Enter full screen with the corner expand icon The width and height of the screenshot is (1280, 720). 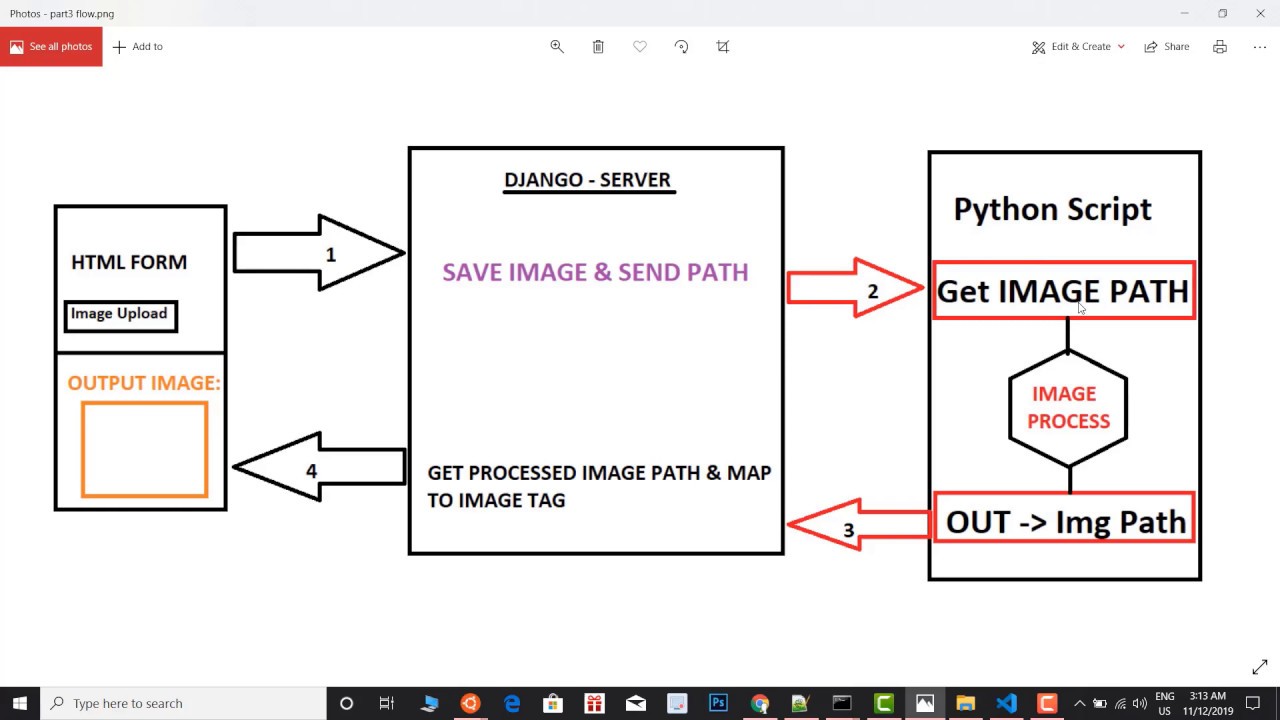[x=1260, y=667]
